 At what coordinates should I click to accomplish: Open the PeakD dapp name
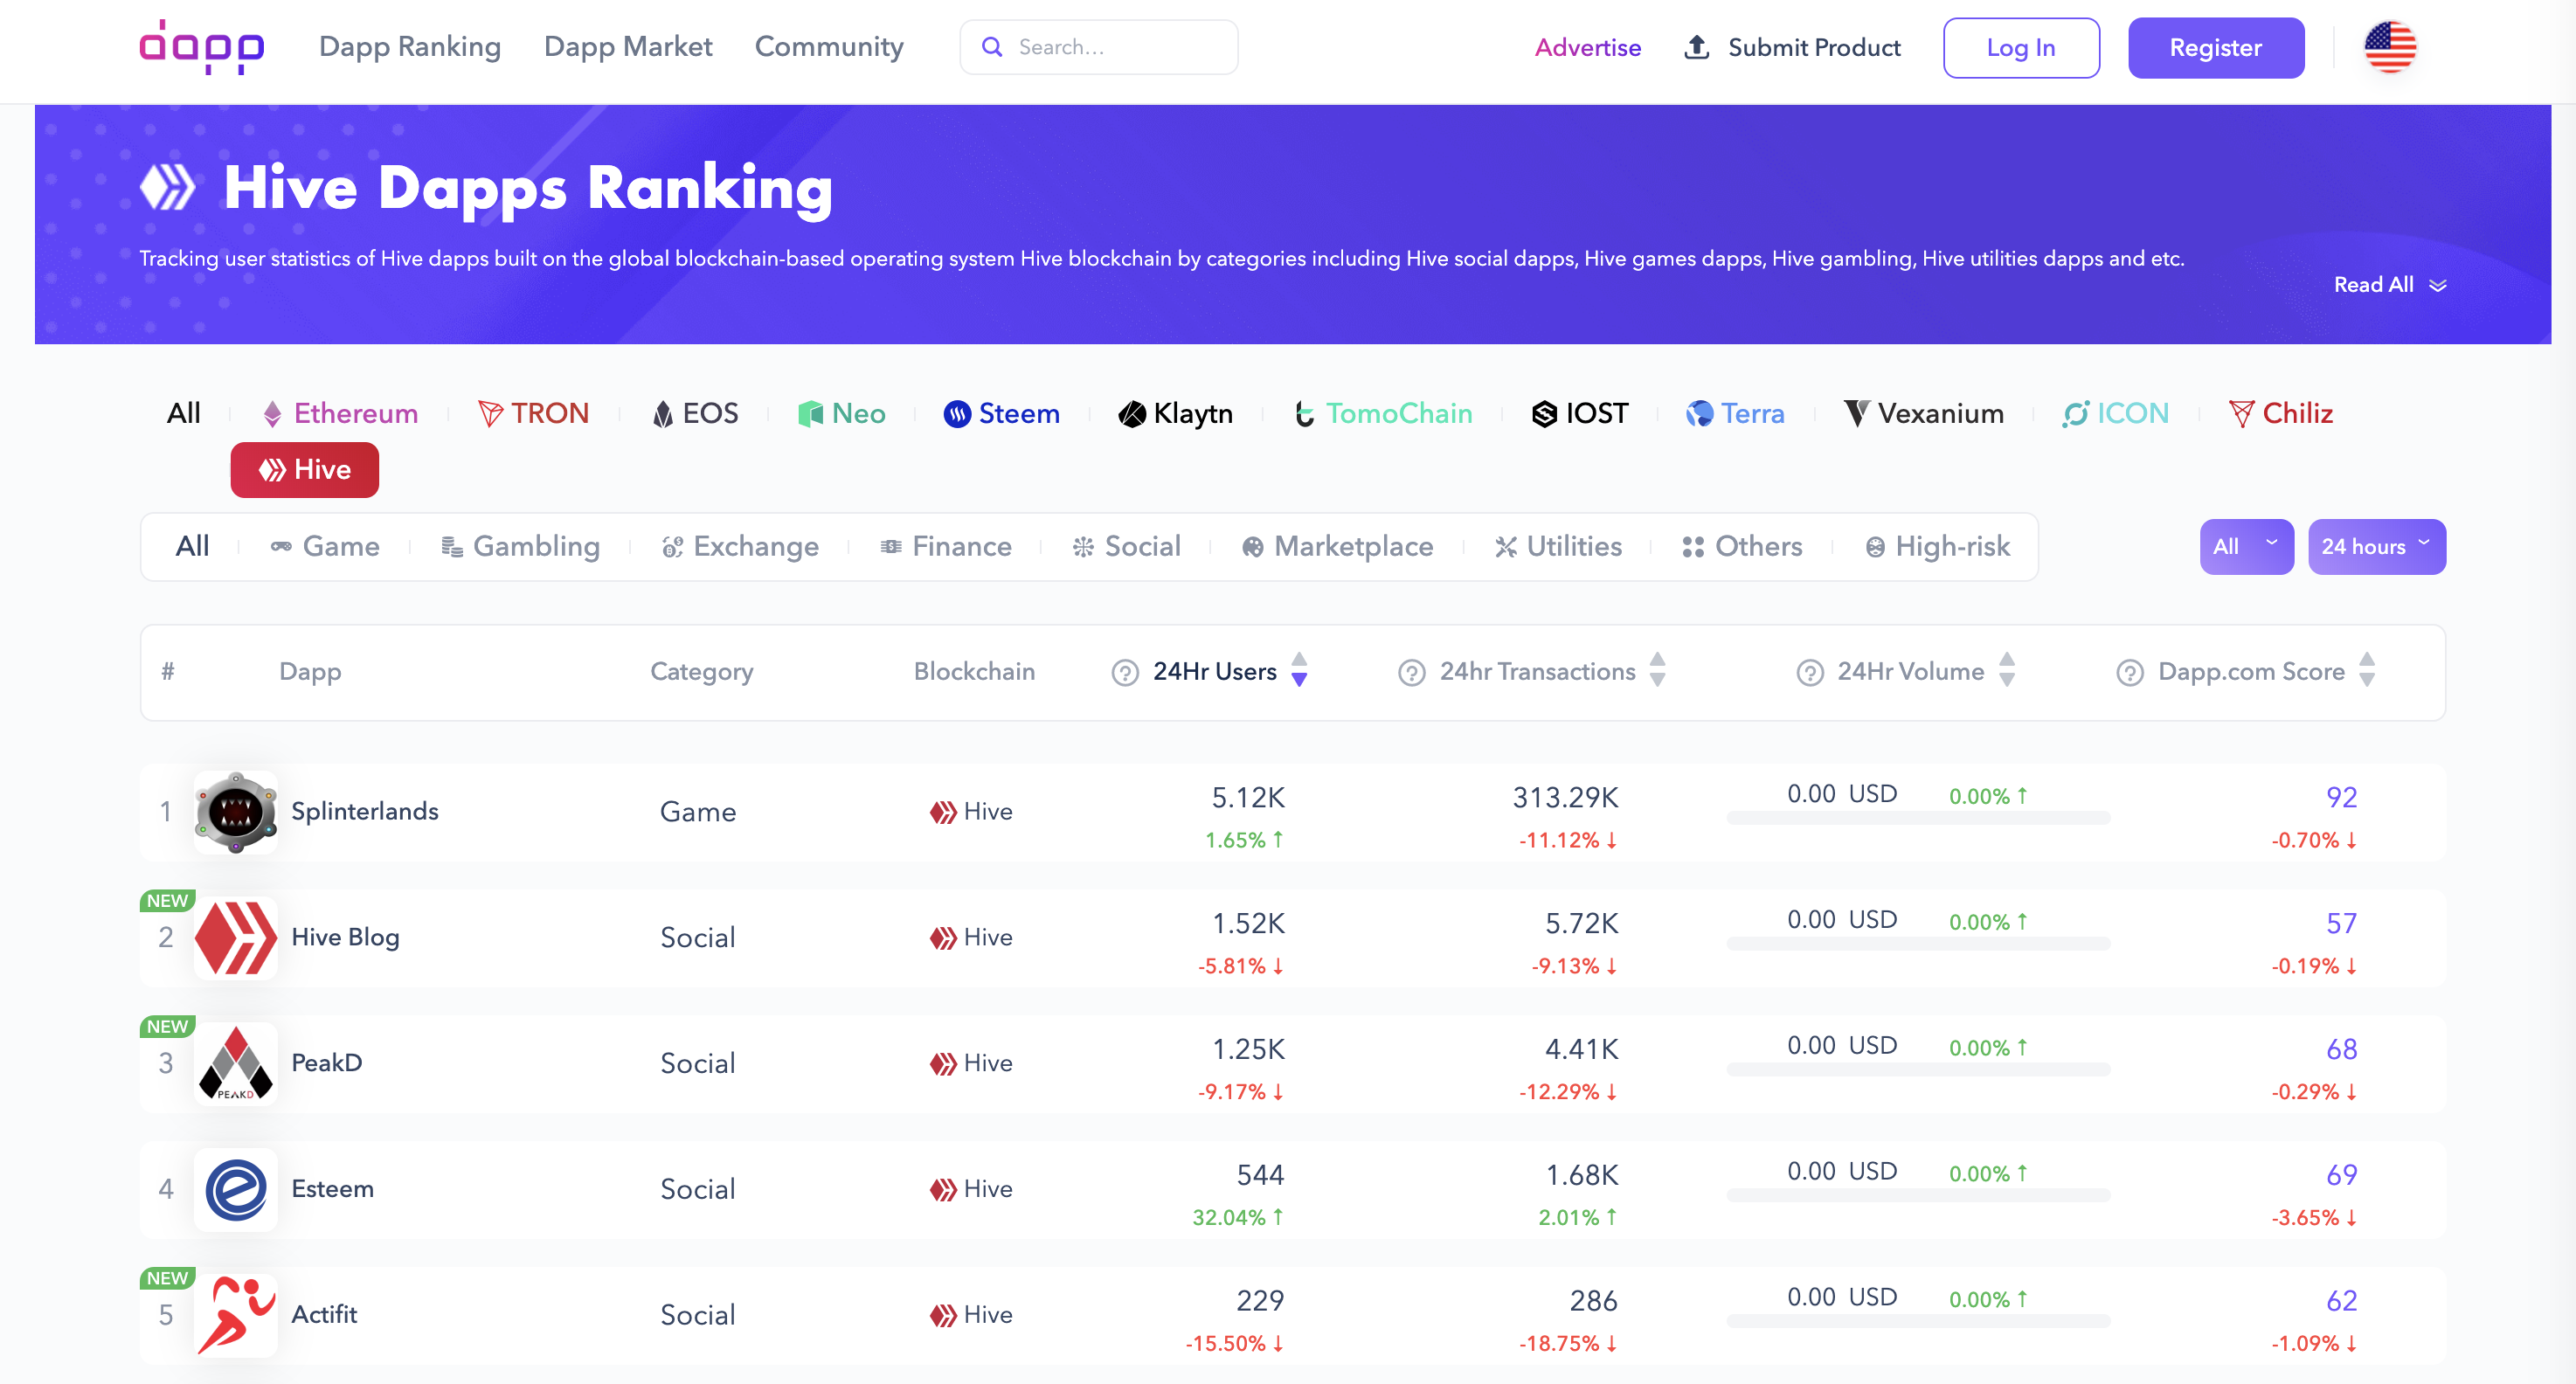point(327,1064)
